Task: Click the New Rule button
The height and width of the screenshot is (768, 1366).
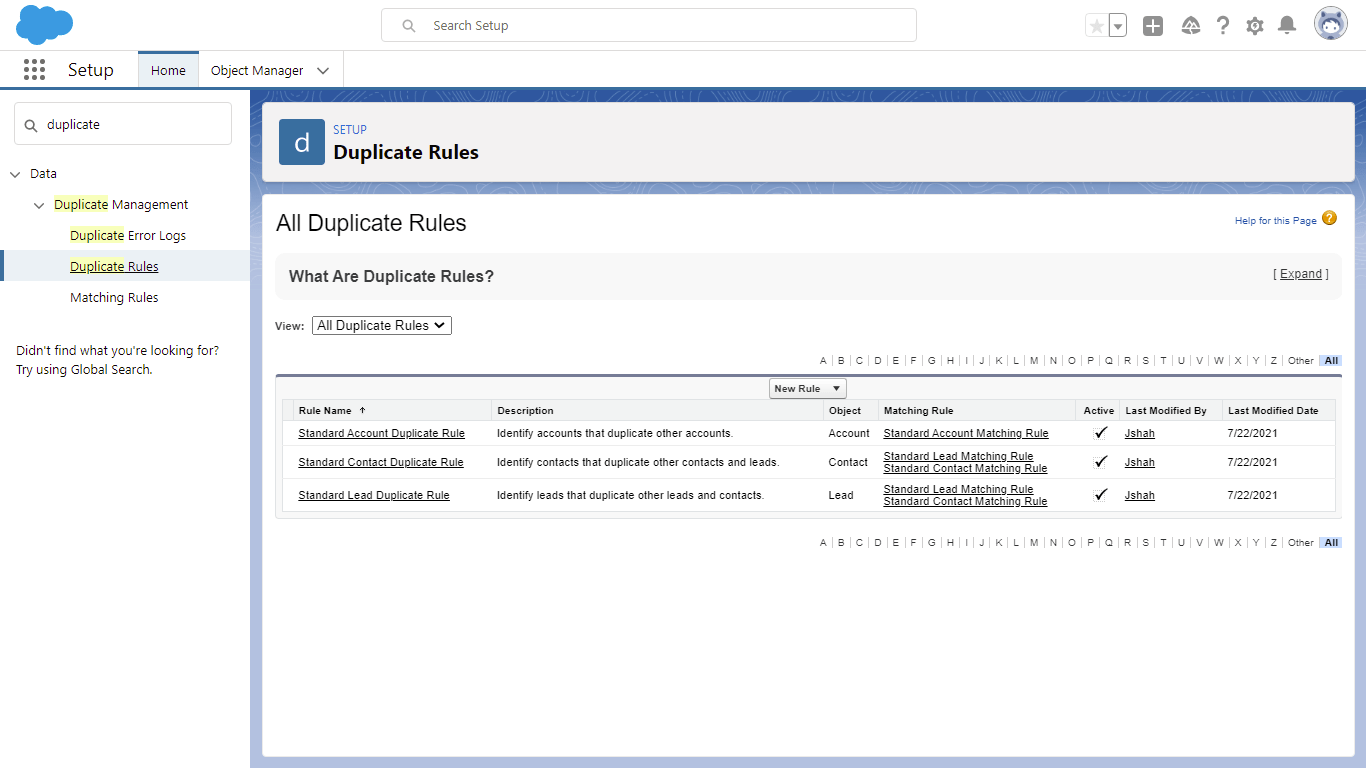Action: (x=797, y=389)
